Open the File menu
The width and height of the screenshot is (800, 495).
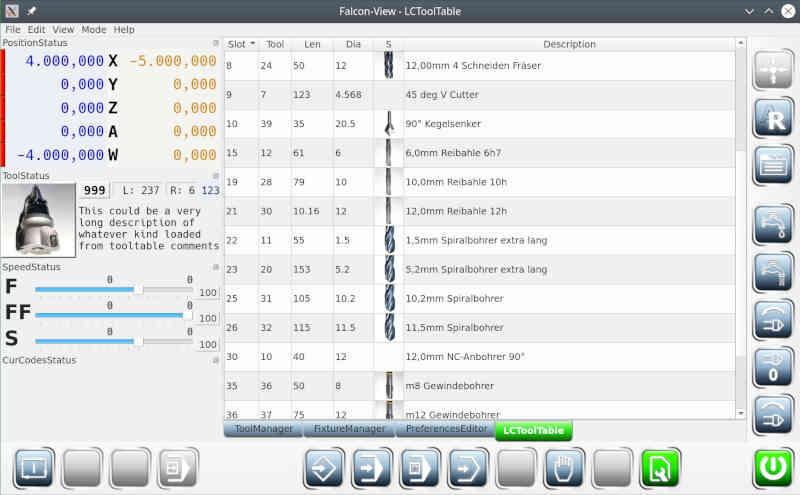tap(13, 30)
